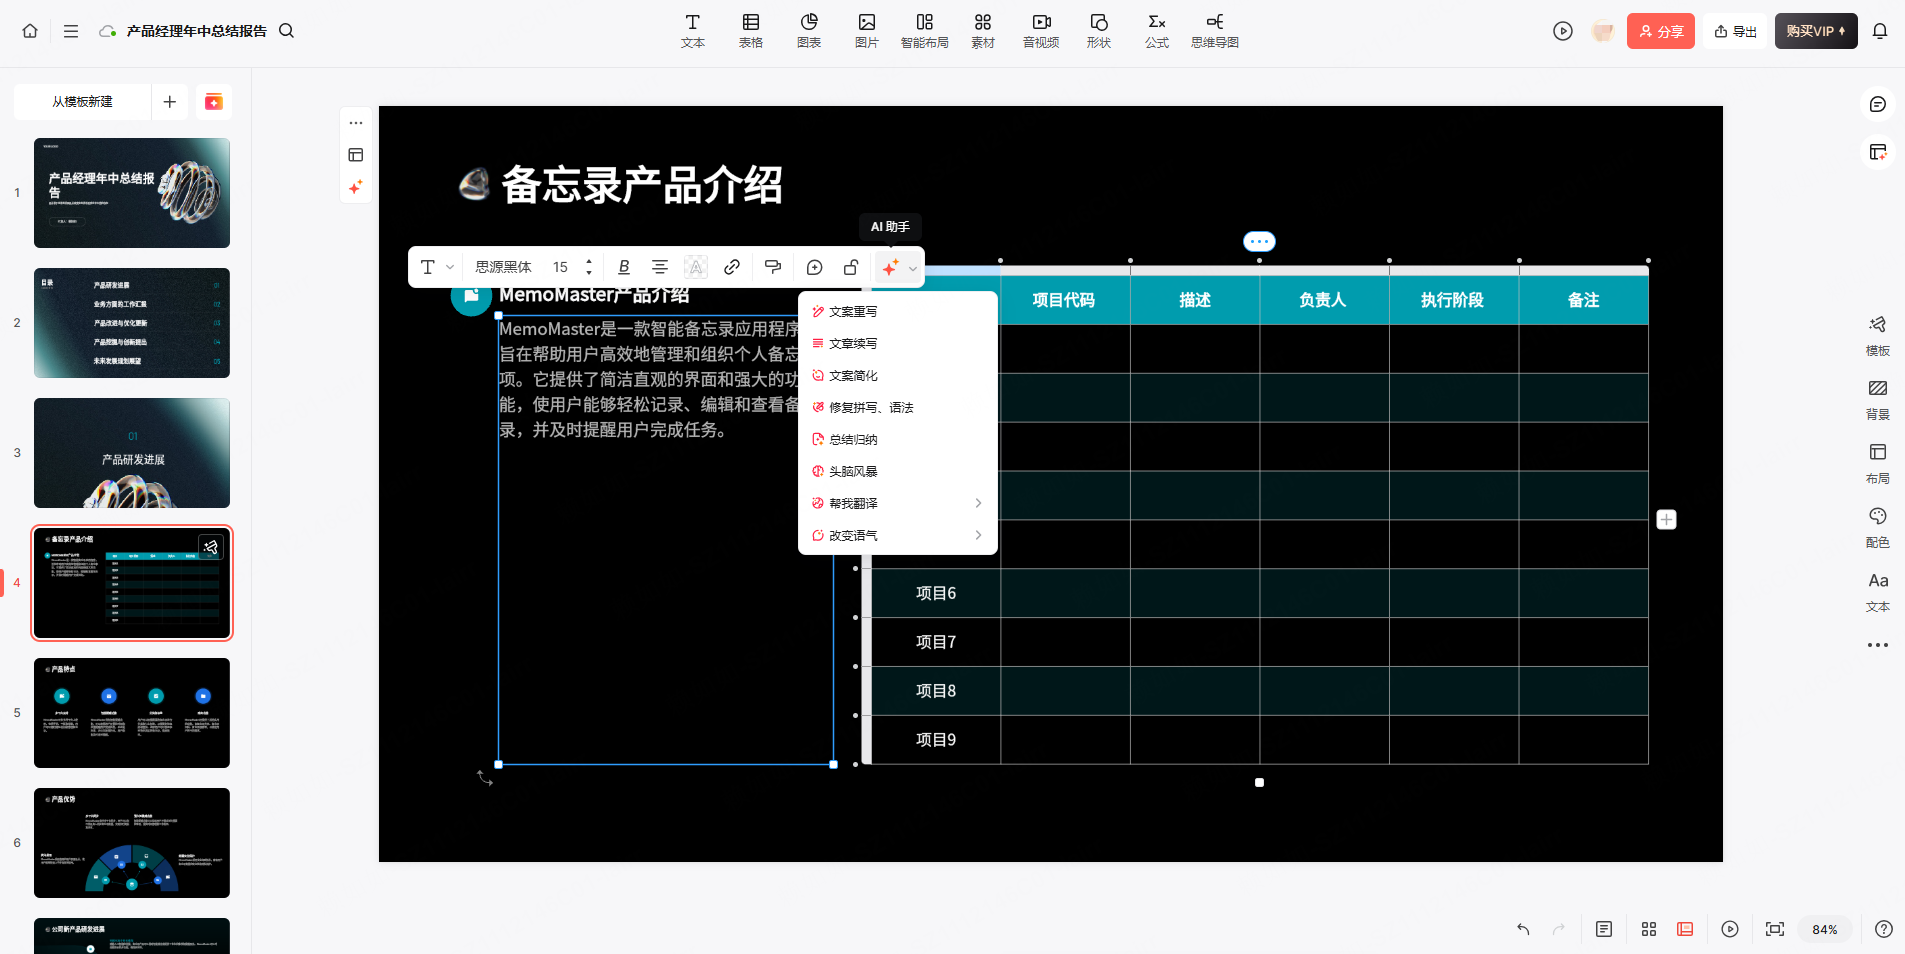Select slide 1 thumbnail

(x=132, y=193)
